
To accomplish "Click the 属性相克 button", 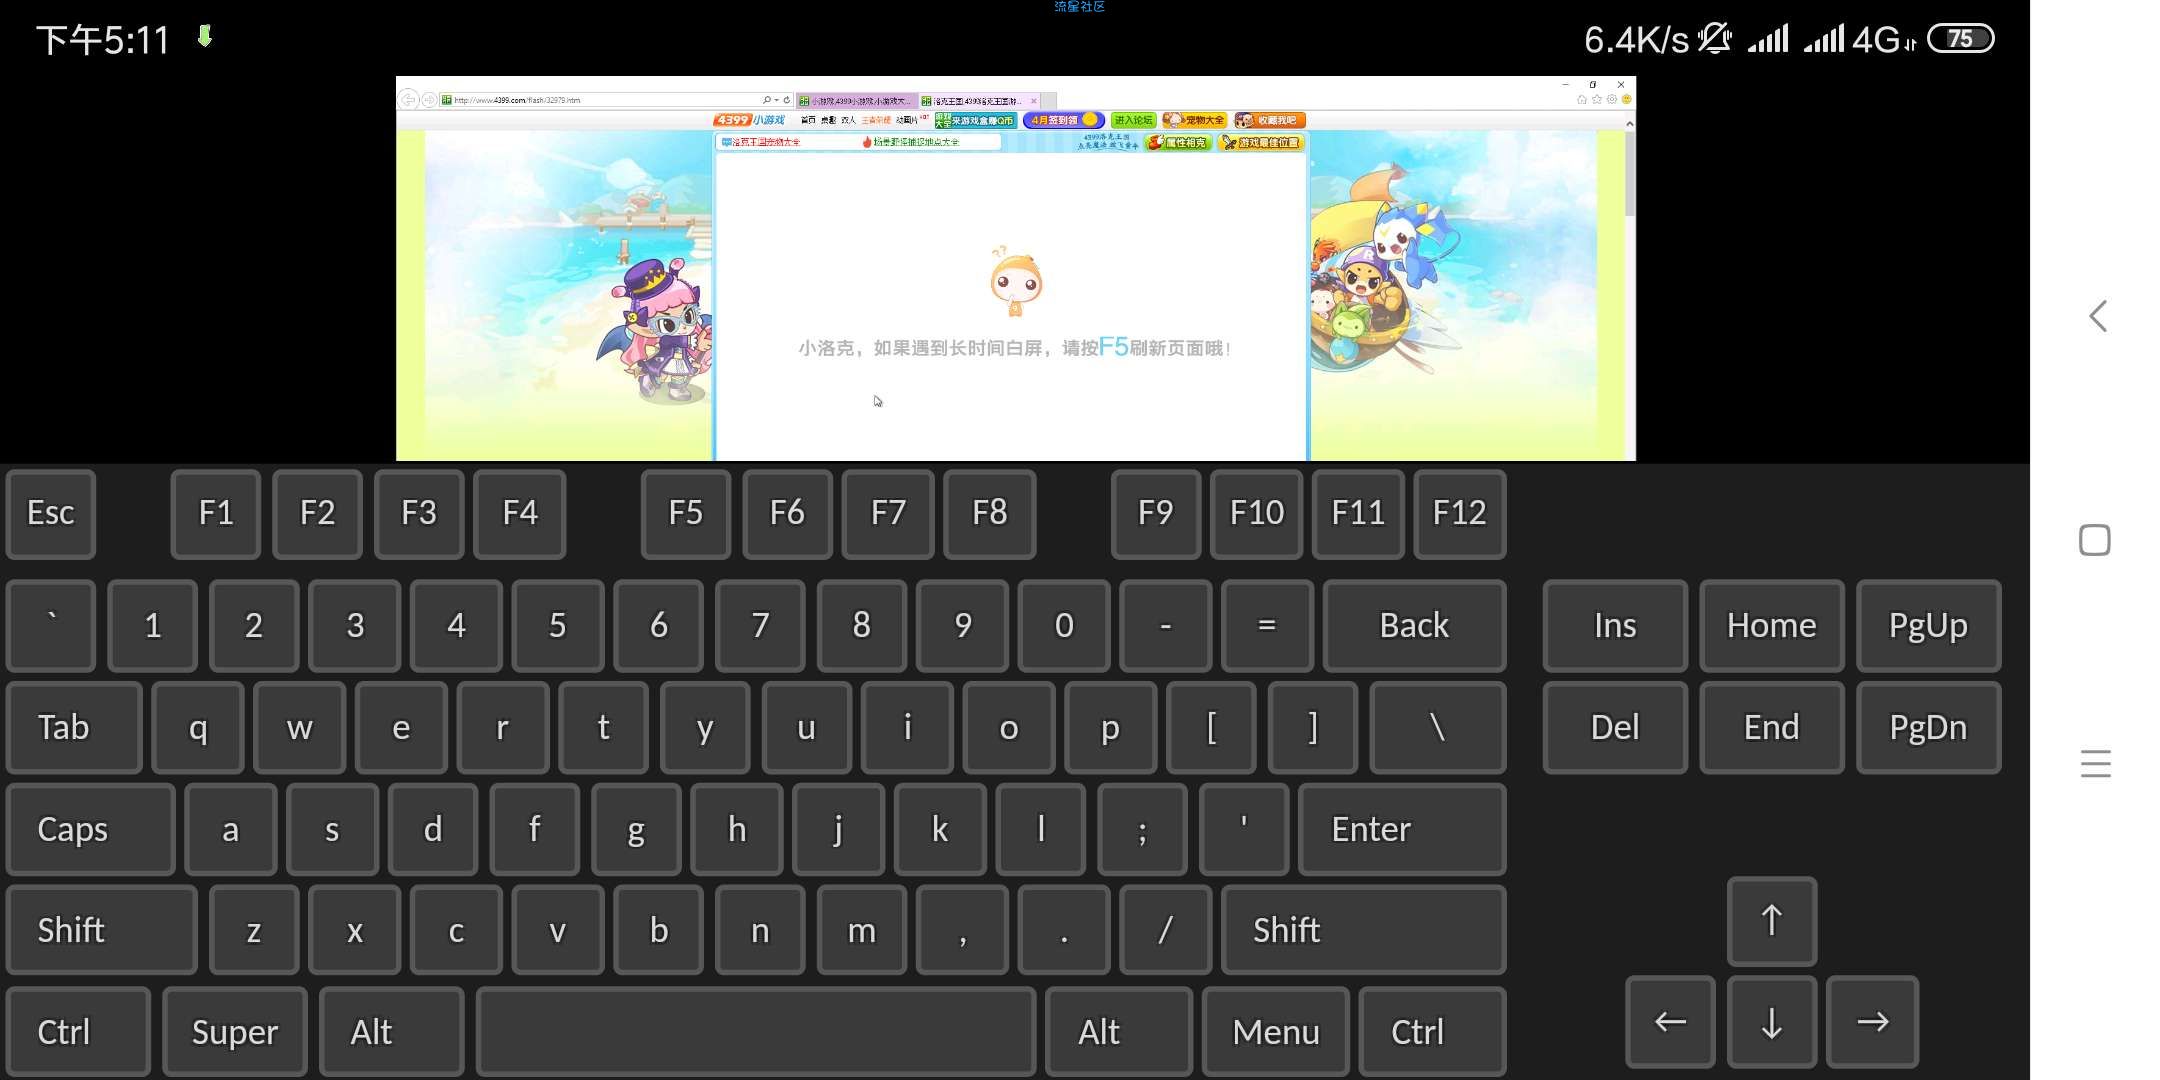I will (x=1178, y=143).
